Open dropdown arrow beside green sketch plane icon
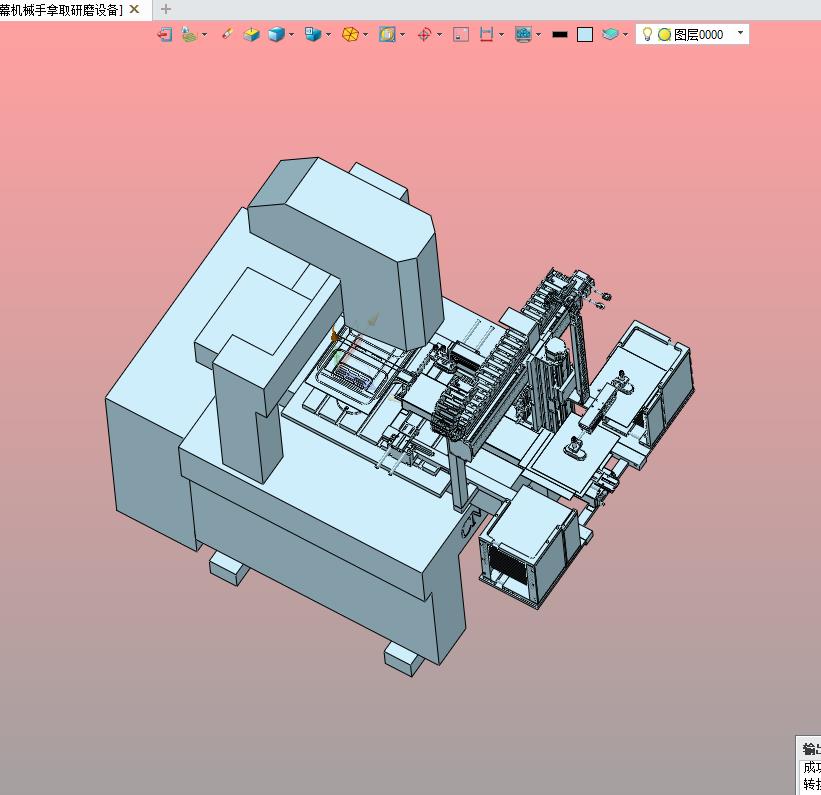The image size is (821, 795). (204, 35)
